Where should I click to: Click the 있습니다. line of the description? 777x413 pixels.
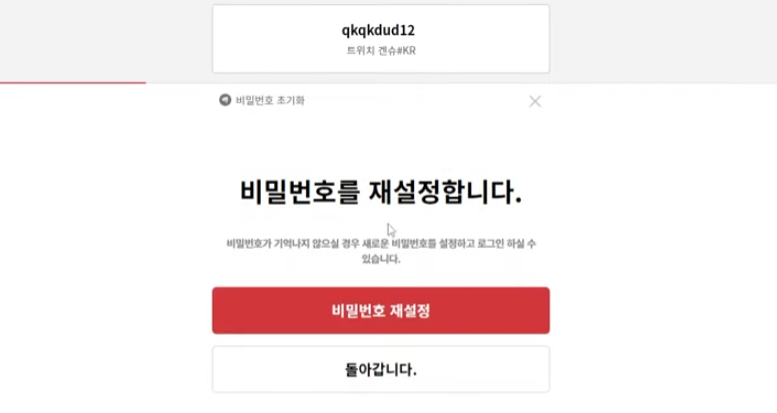click(x=381, y=259)
